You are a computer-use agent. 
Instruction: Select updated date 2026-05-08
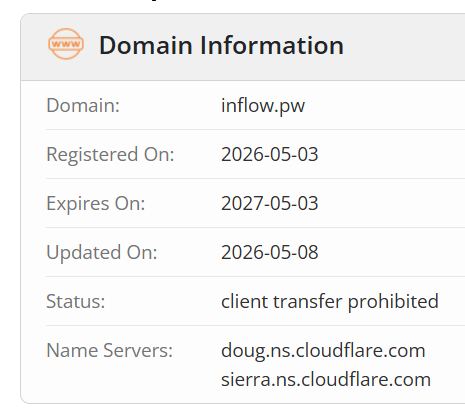point(270,253)
